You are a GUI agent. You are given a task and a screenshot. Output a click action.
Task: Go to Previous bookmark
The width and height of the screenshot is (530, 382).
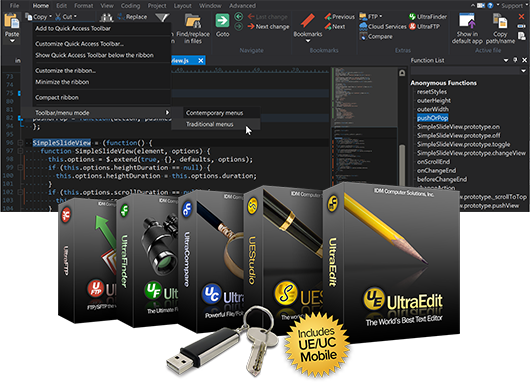pyautogui.click(x=339, y=17)
